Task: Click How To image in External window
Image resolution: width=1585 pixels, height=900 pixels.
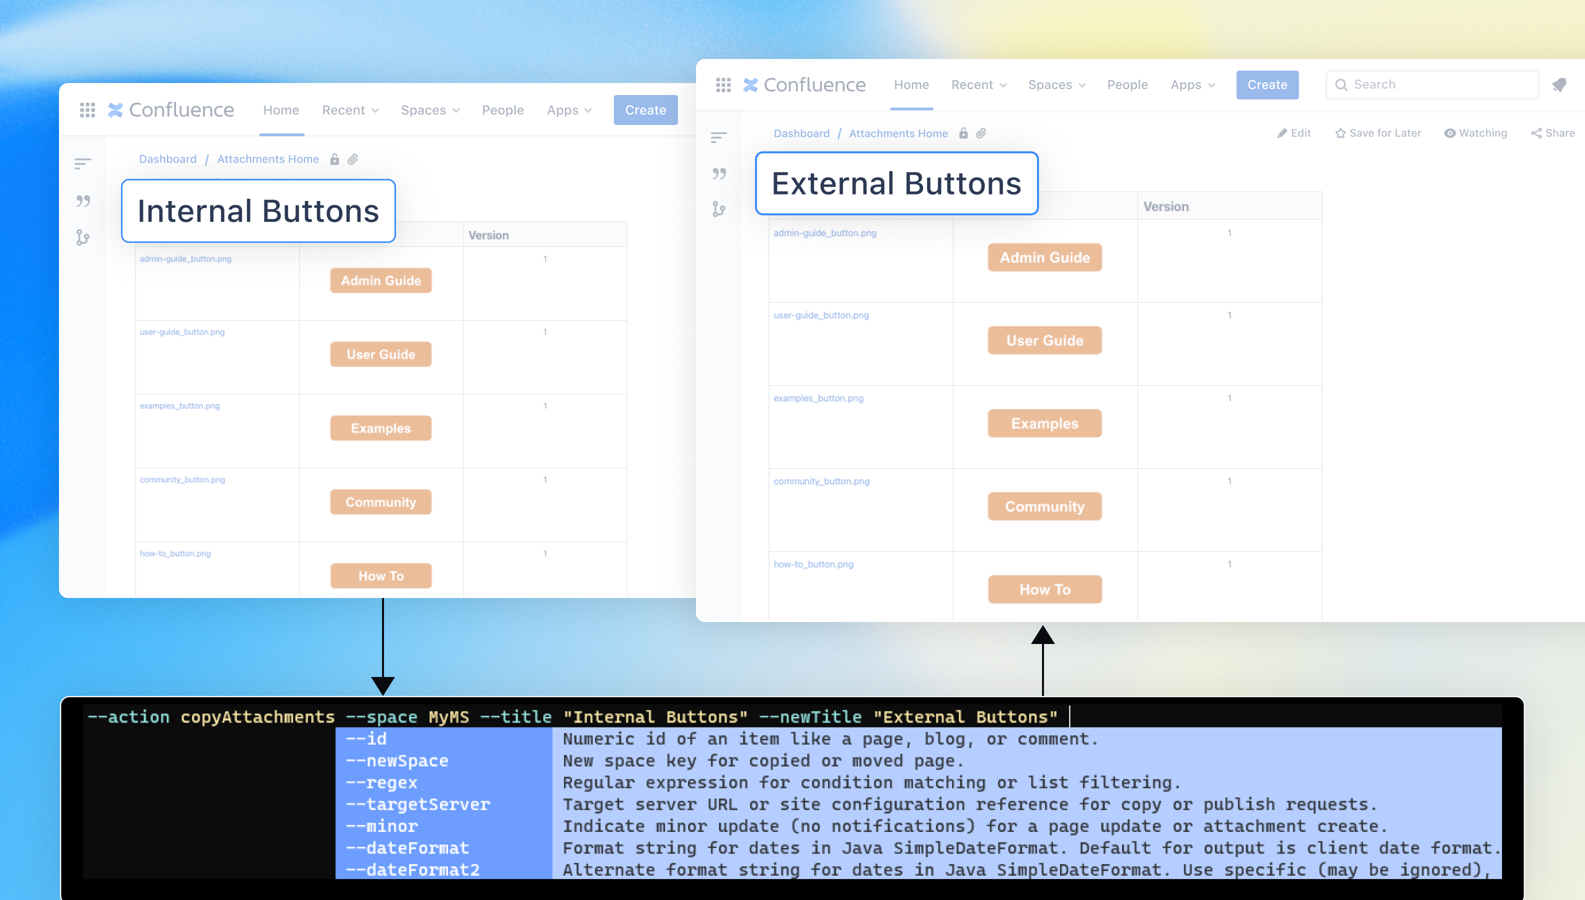Action: point(1045,590)
